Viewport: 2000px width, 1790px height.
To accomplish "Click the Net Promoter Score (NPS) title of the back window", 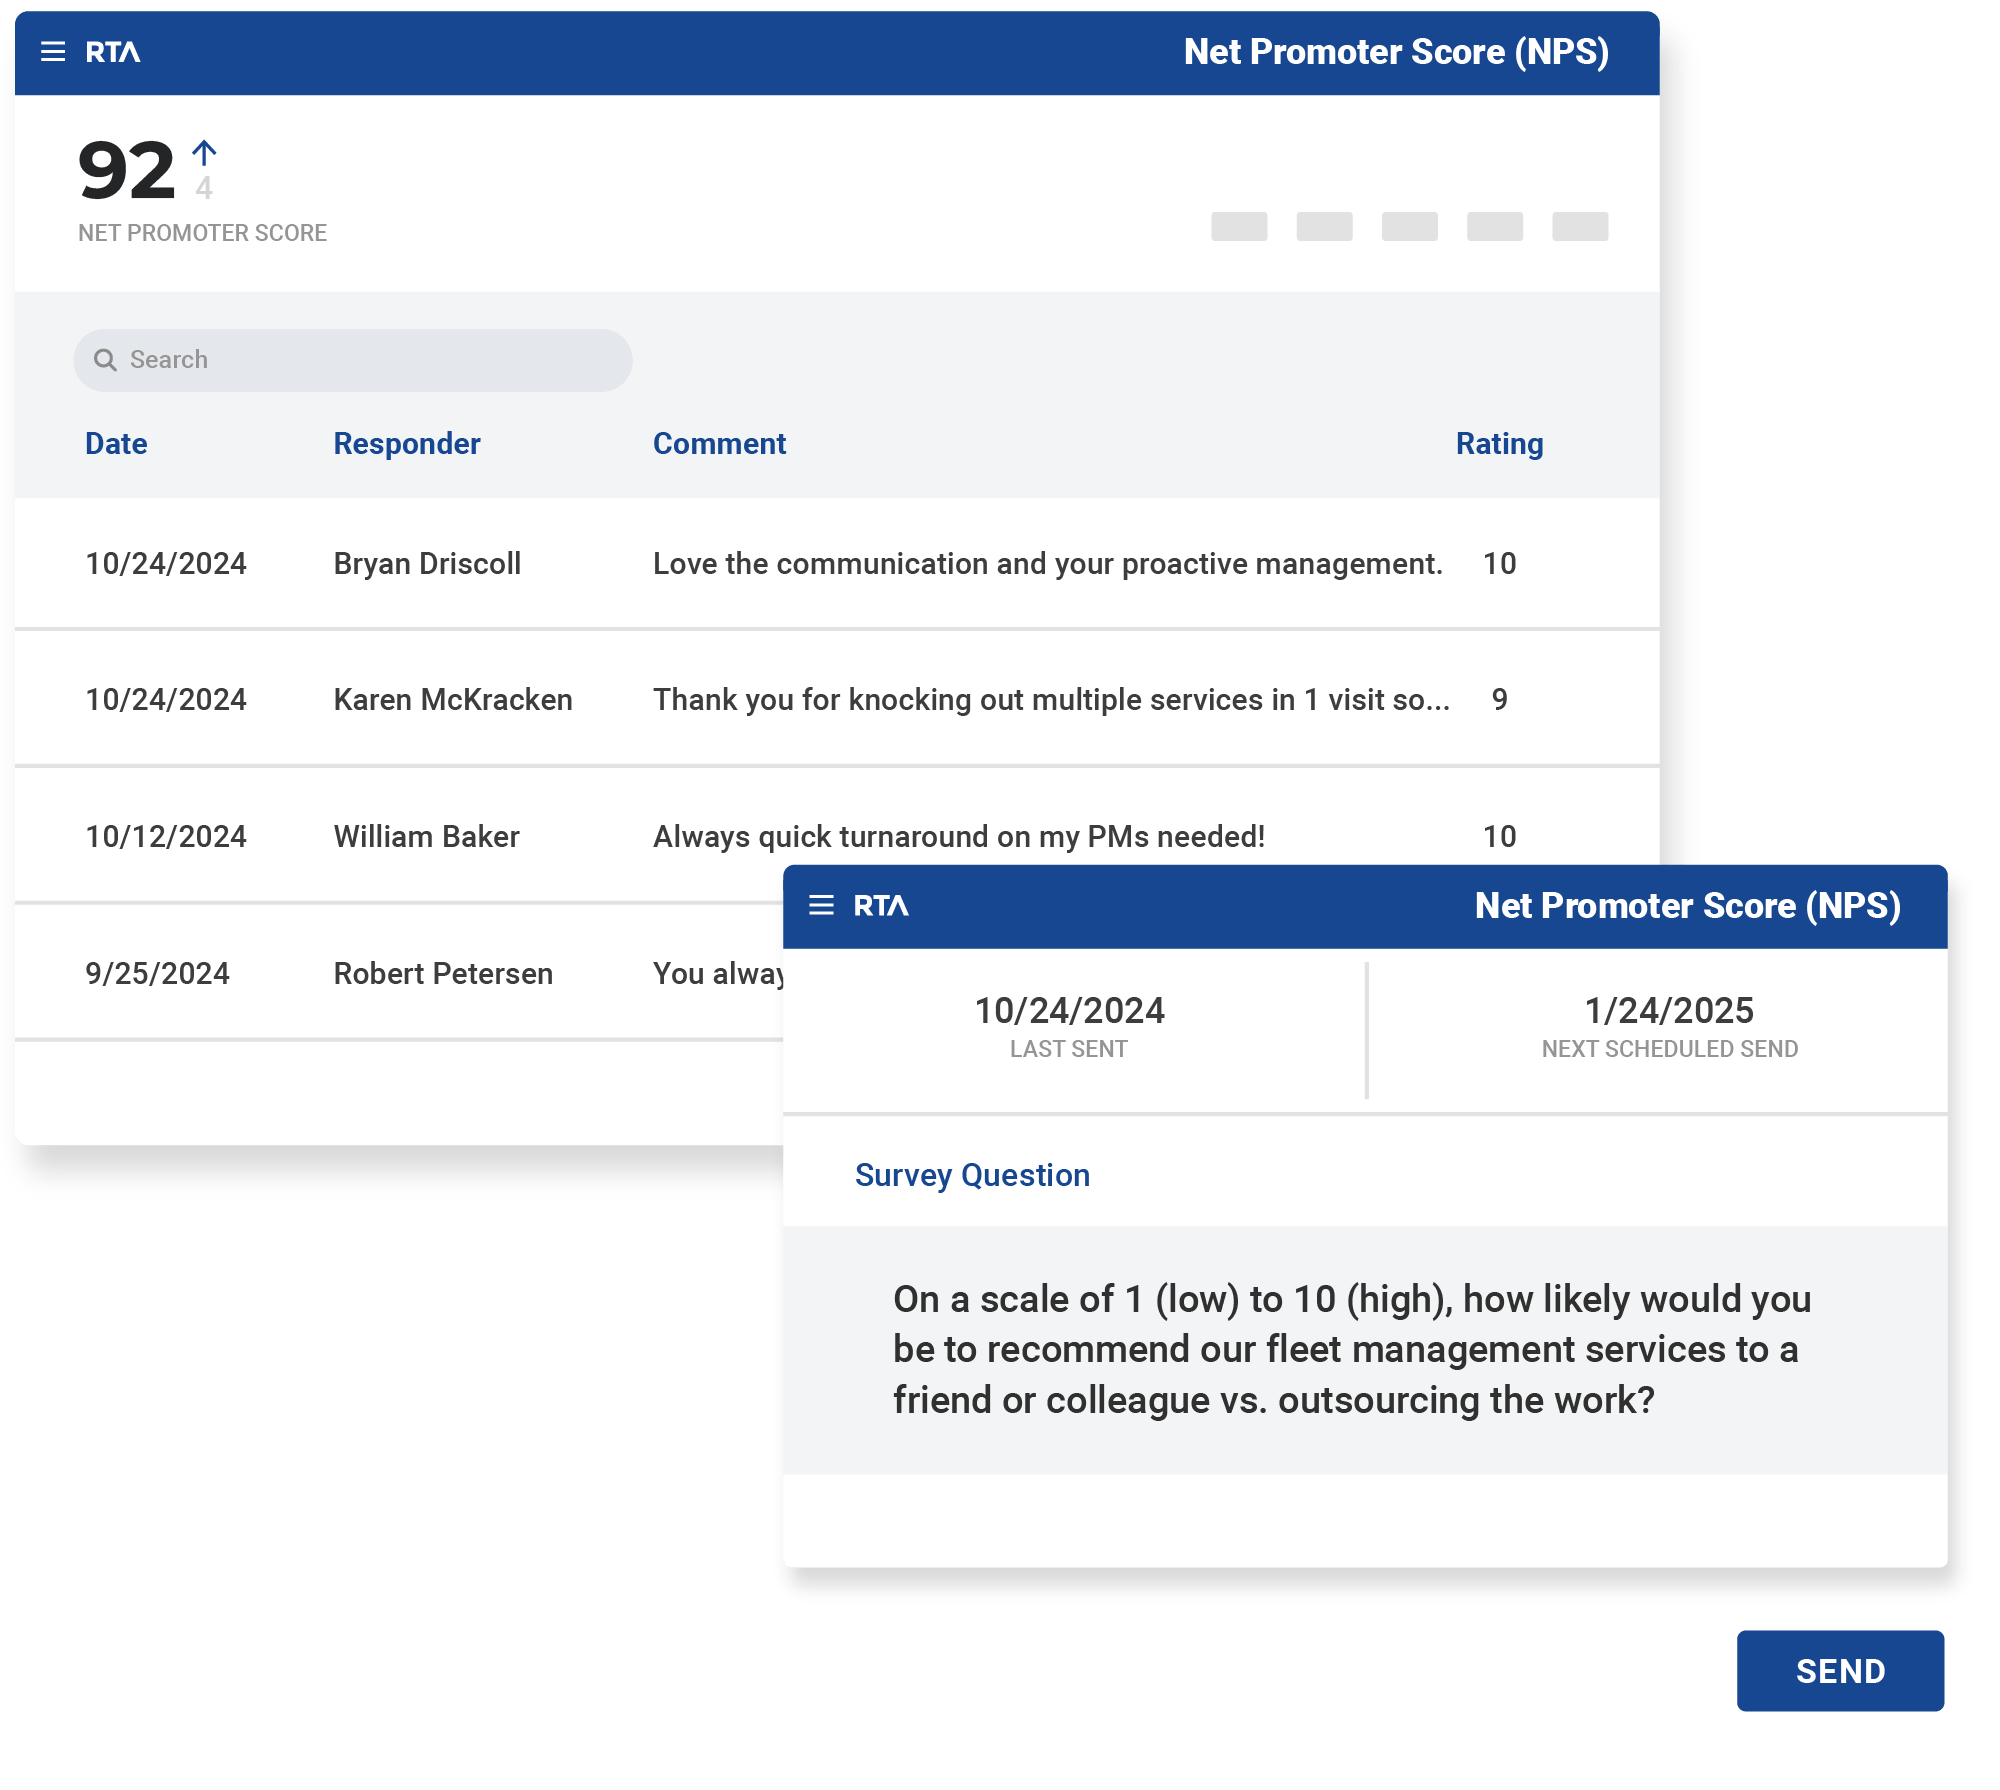I will (x=1396, y=52).
